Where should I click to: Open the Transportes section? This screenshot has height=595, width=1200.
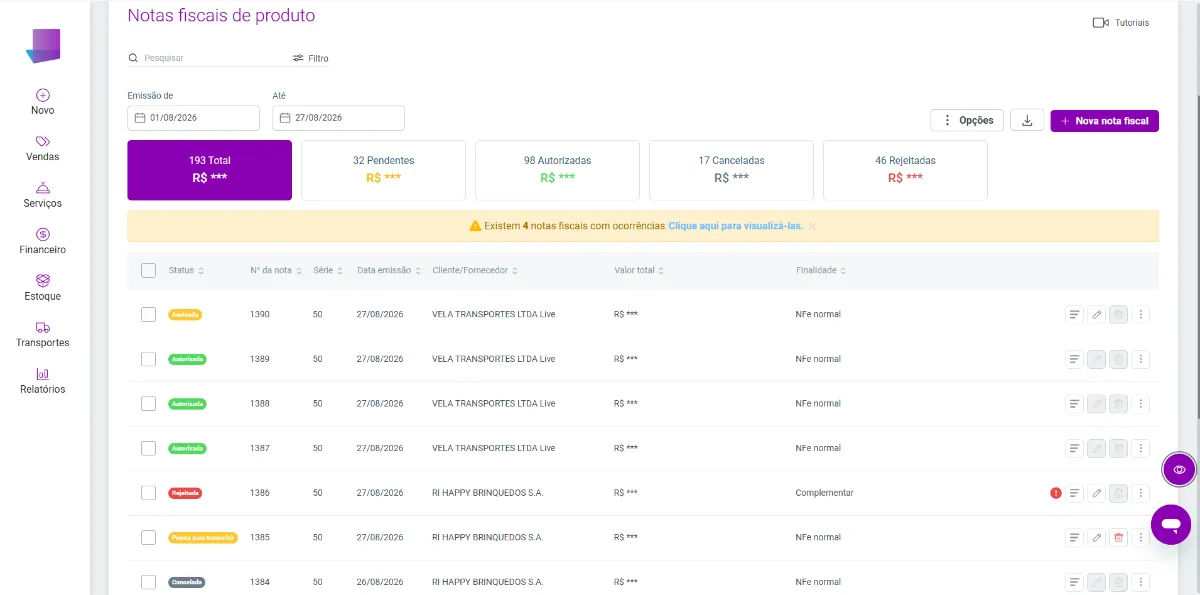pos(43,334)
